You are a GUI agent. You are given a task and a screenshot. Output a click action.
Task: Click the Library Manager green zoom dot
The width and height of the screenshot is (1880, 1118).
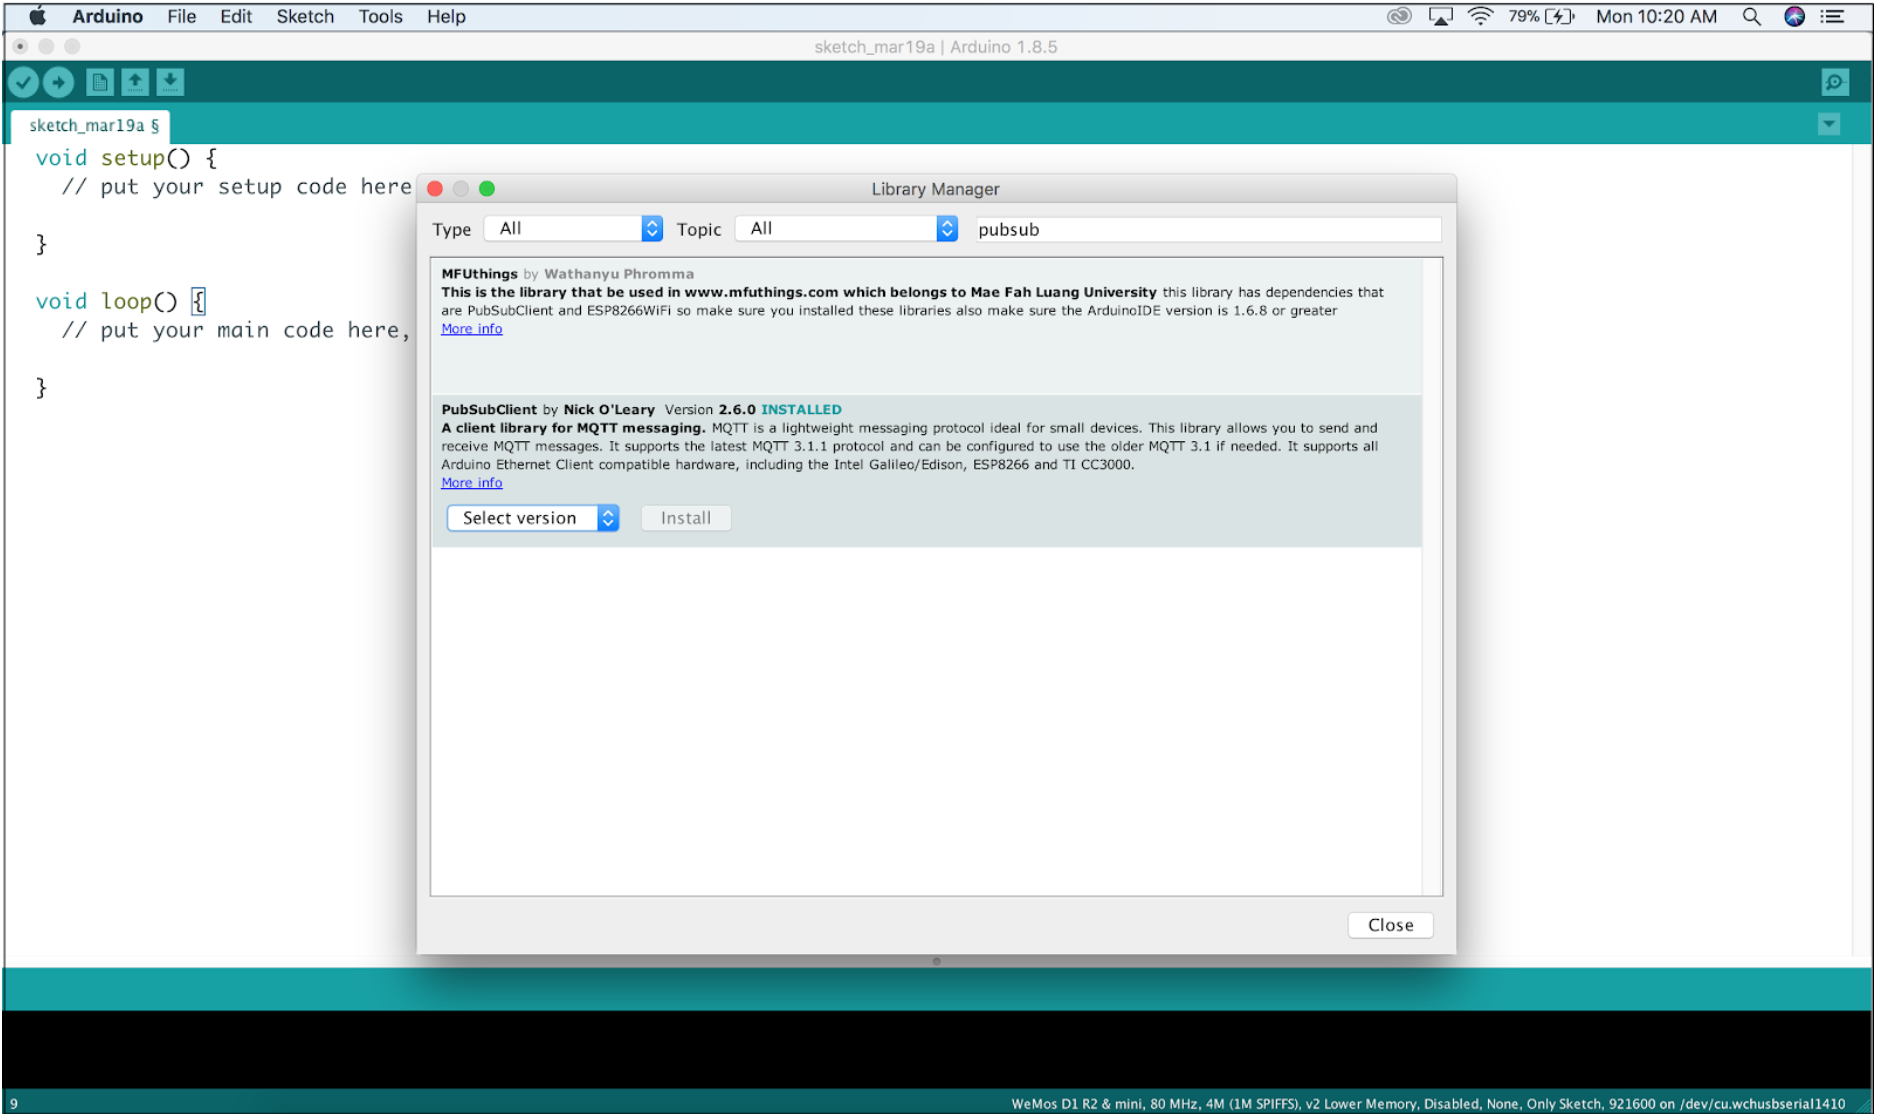[487, 189]
